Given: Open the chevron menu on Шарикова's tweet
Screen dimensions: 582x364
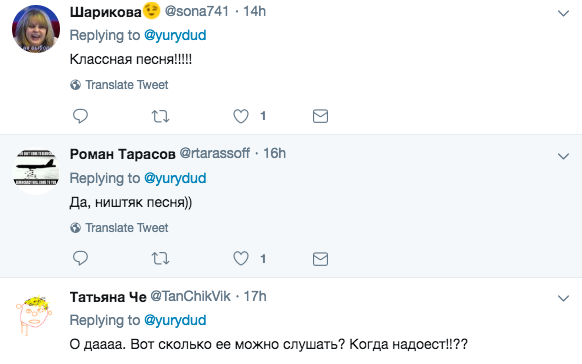Looking at the screenshot, I should point(563,14).
